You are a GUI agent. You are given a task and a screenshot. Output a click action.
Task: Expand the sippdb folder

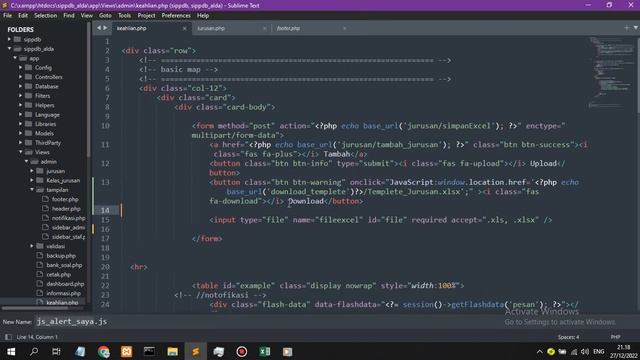9,39
